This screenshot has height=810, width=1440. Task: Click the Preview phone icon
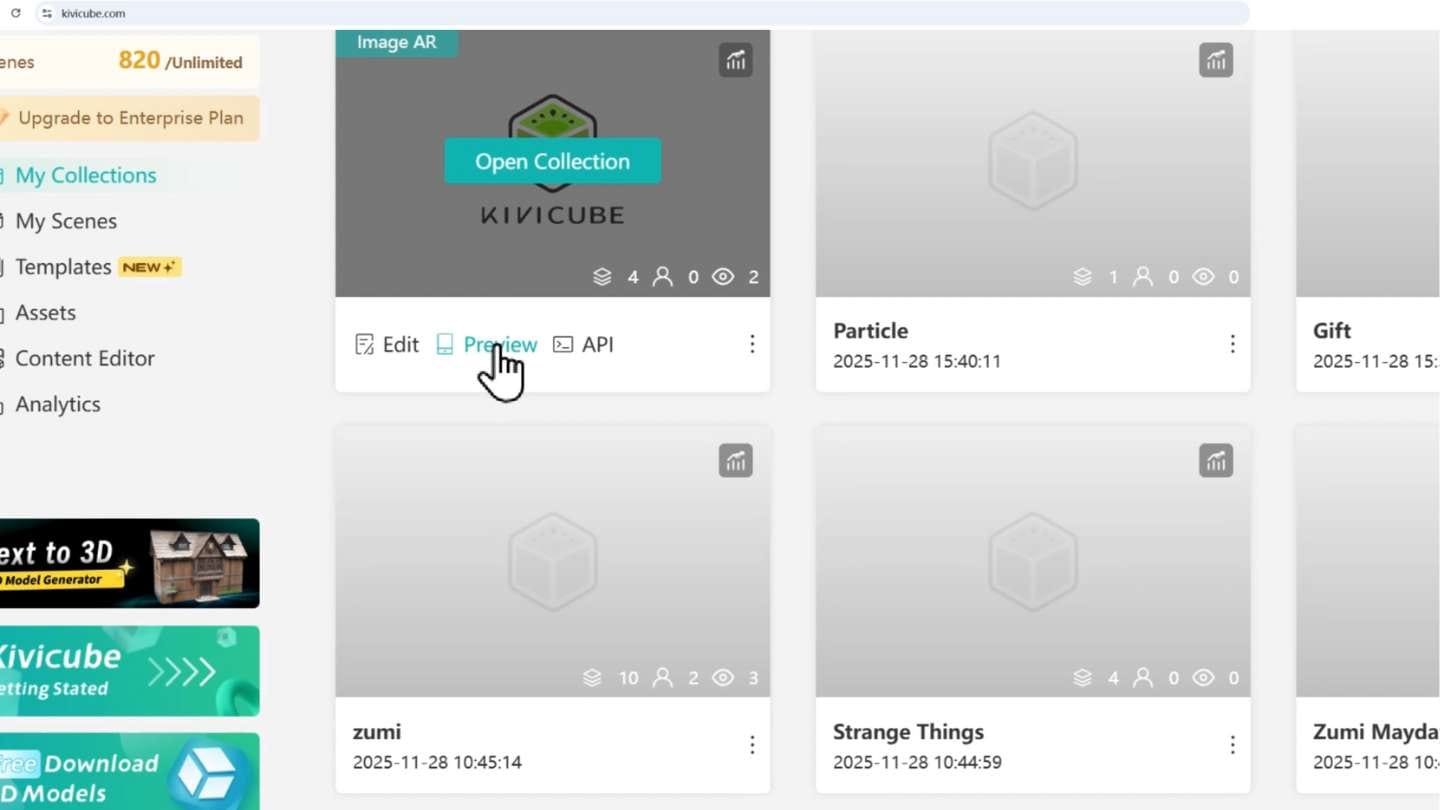coord(445,345)
